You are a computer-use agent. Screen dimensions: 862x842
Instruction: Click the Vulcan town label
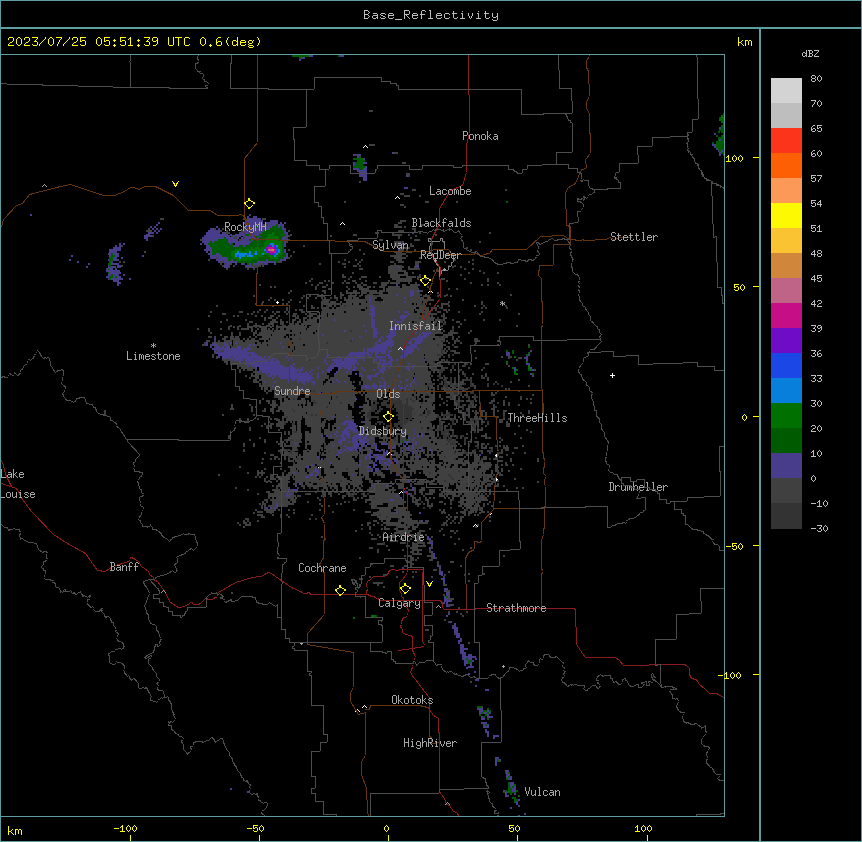tap(542, 792)
